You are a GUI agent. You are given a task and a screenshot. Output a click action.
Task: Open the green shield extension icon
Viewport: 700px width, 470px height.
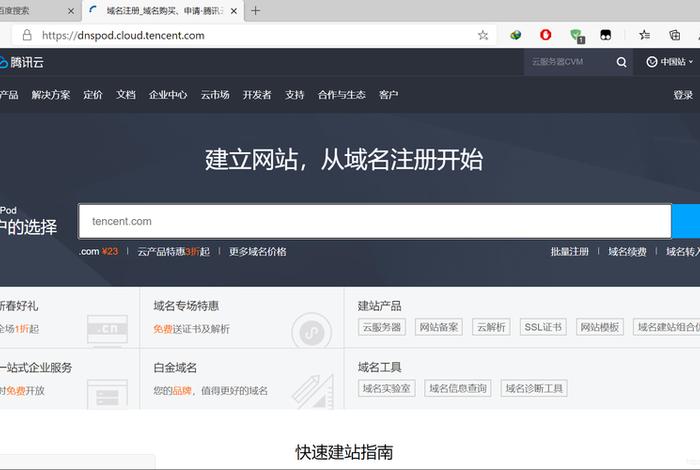[x=577, y=36]
